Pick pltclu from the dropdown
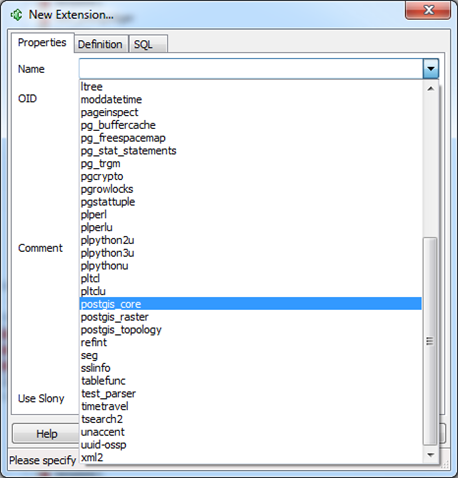458x478 pixels. tap(251, 291)
